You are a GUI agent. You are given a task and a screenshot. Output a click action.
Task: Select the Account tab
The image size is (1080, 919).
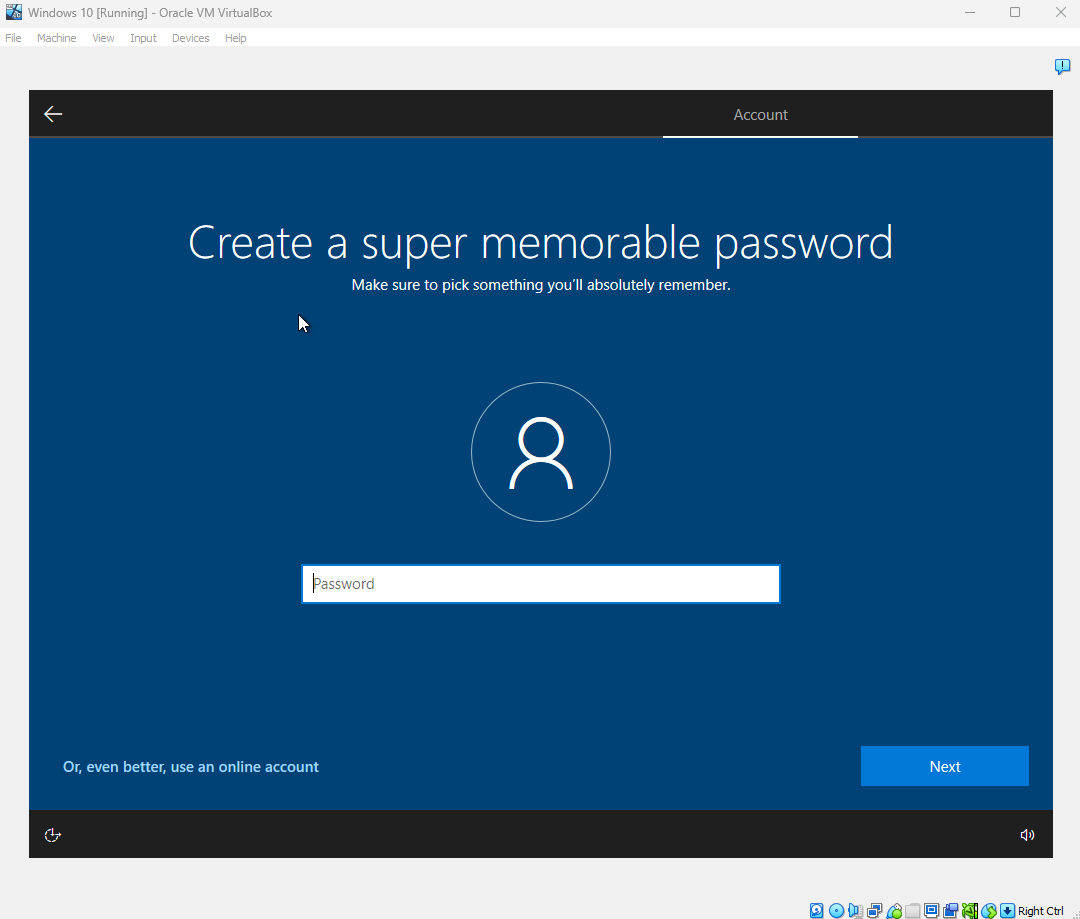point(760,115)
